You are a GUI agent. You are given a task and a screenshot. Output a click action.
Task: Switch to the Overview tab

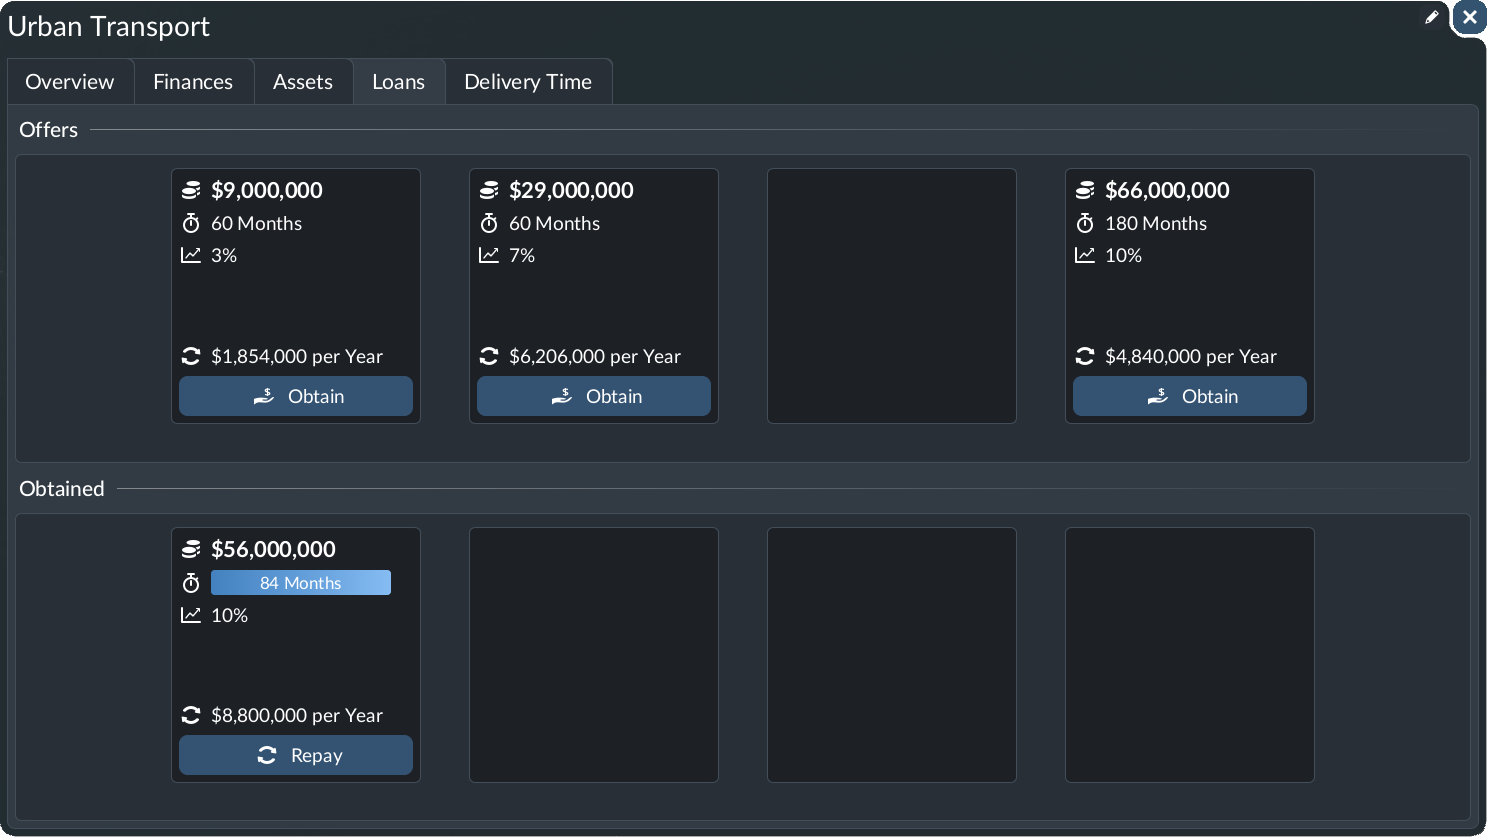point(70,82)
